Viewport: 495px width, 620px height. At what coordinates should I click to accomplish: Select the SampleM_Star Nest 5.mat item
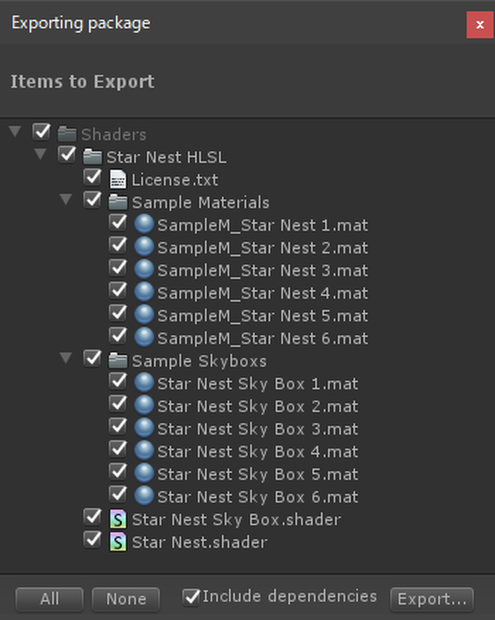click(263, 316)
